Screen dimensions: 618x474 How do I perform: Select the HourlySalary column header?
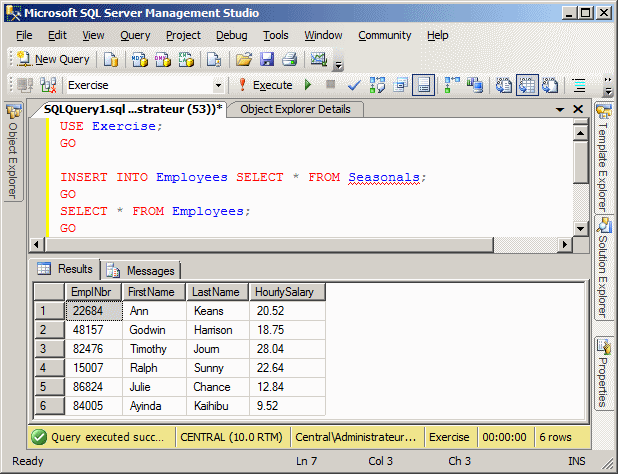(287, 292)
